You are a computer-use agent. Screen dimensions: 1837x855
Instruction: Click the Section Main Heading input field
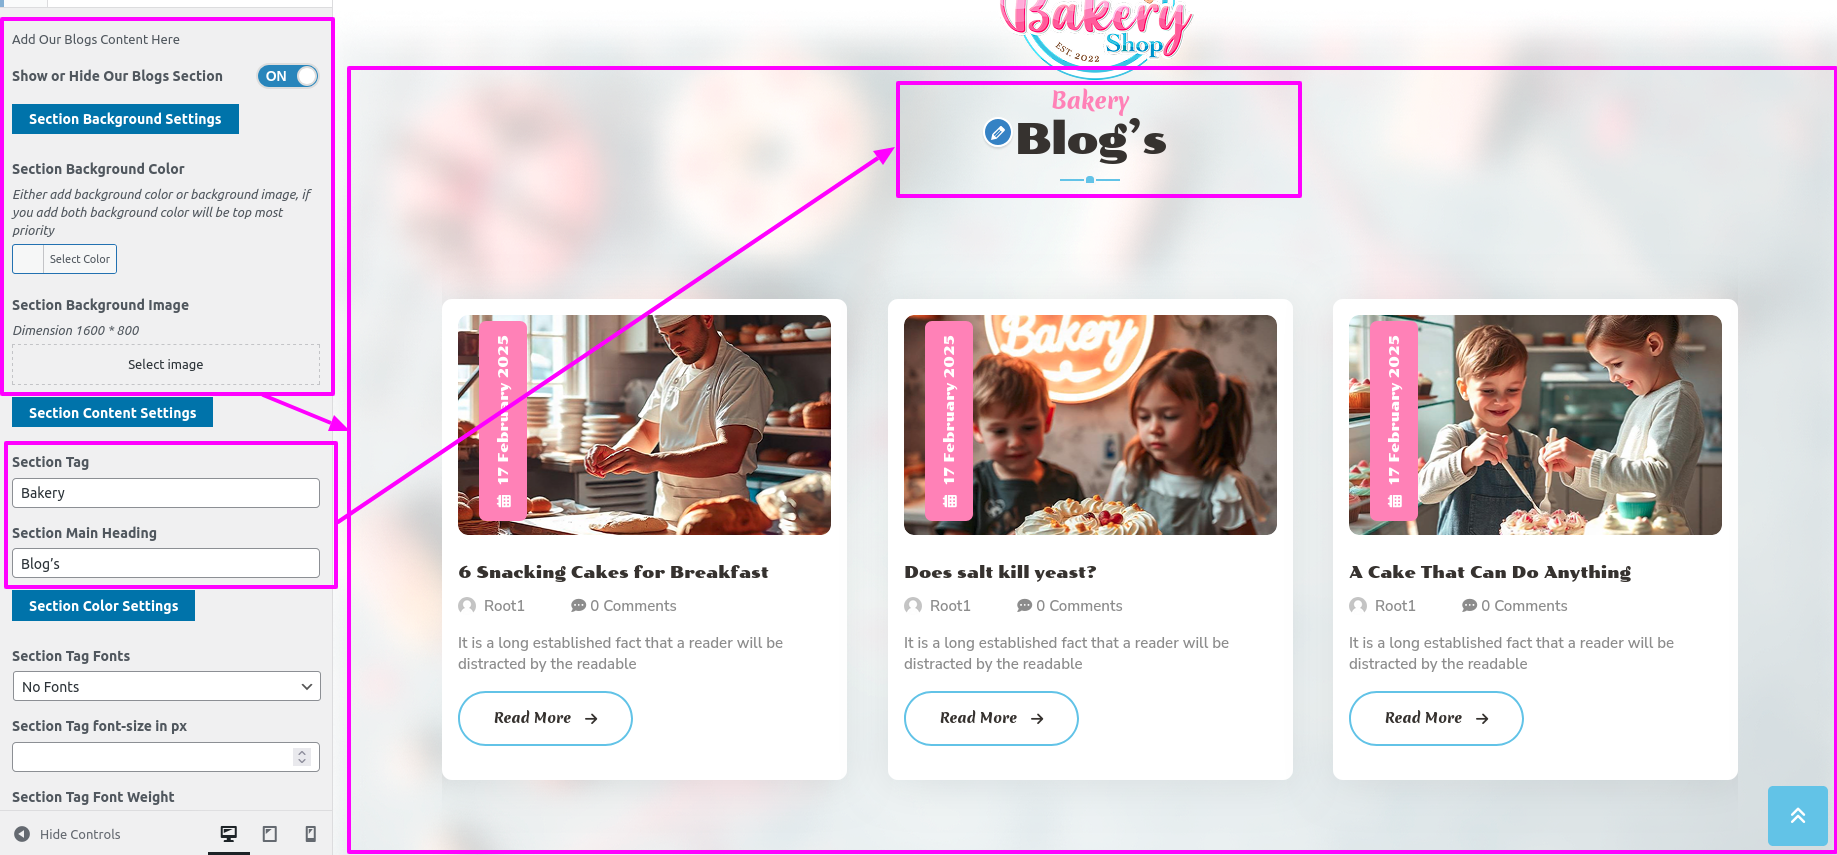166,564
